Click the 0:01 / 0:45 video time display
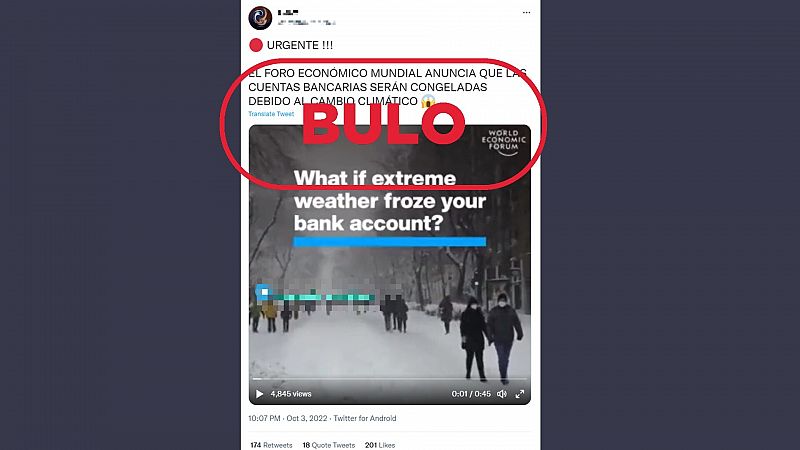This screenshot has height=450, width=800. pos(471,394)
